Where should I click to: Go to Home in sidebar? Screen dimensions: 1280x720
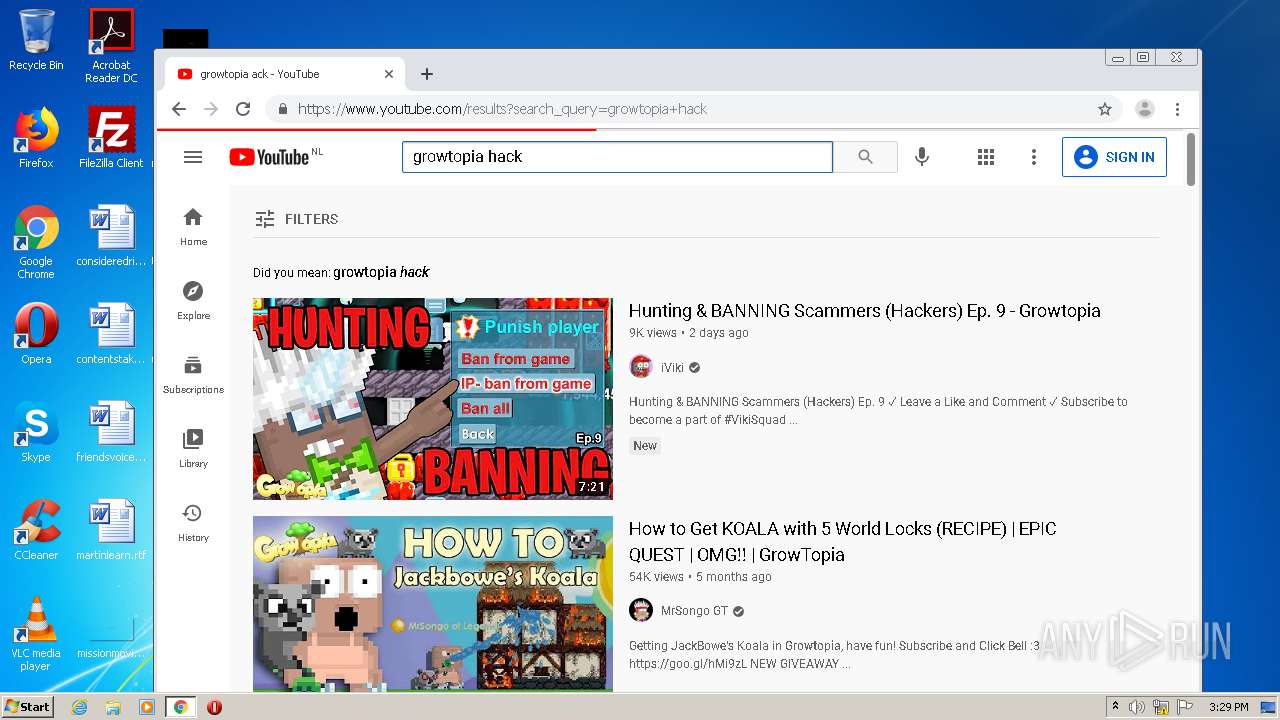click(193, 227)
